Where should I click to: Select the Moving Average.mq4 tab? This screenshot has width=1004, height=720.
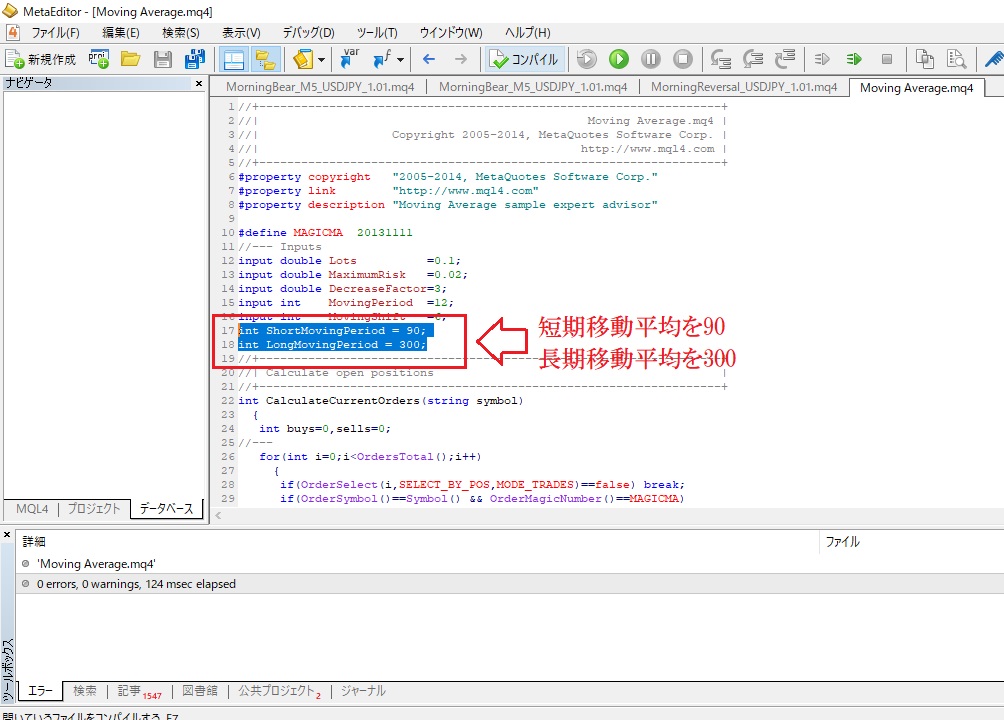coord(916,88)
